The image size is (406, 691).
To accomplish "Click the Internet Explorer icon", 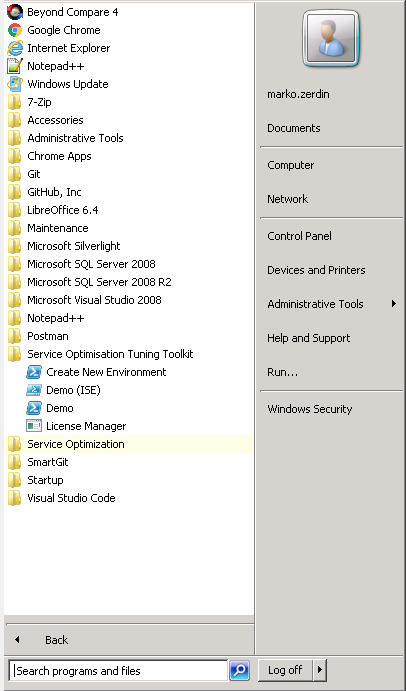I will point(15,48).
